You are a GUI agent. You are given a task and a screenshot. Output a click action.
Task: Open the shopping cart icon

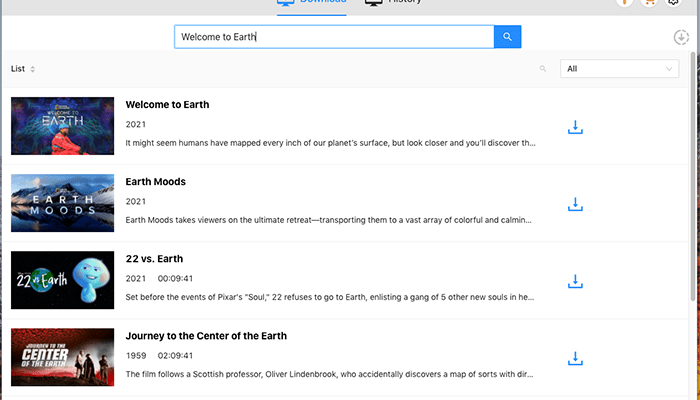(649, 3)
